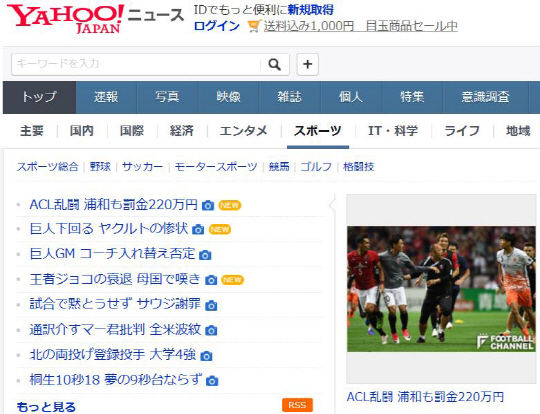This screenshot has height=414, width=540.
Task: Select the IT・科学 category
Action: tap(393, 131)
